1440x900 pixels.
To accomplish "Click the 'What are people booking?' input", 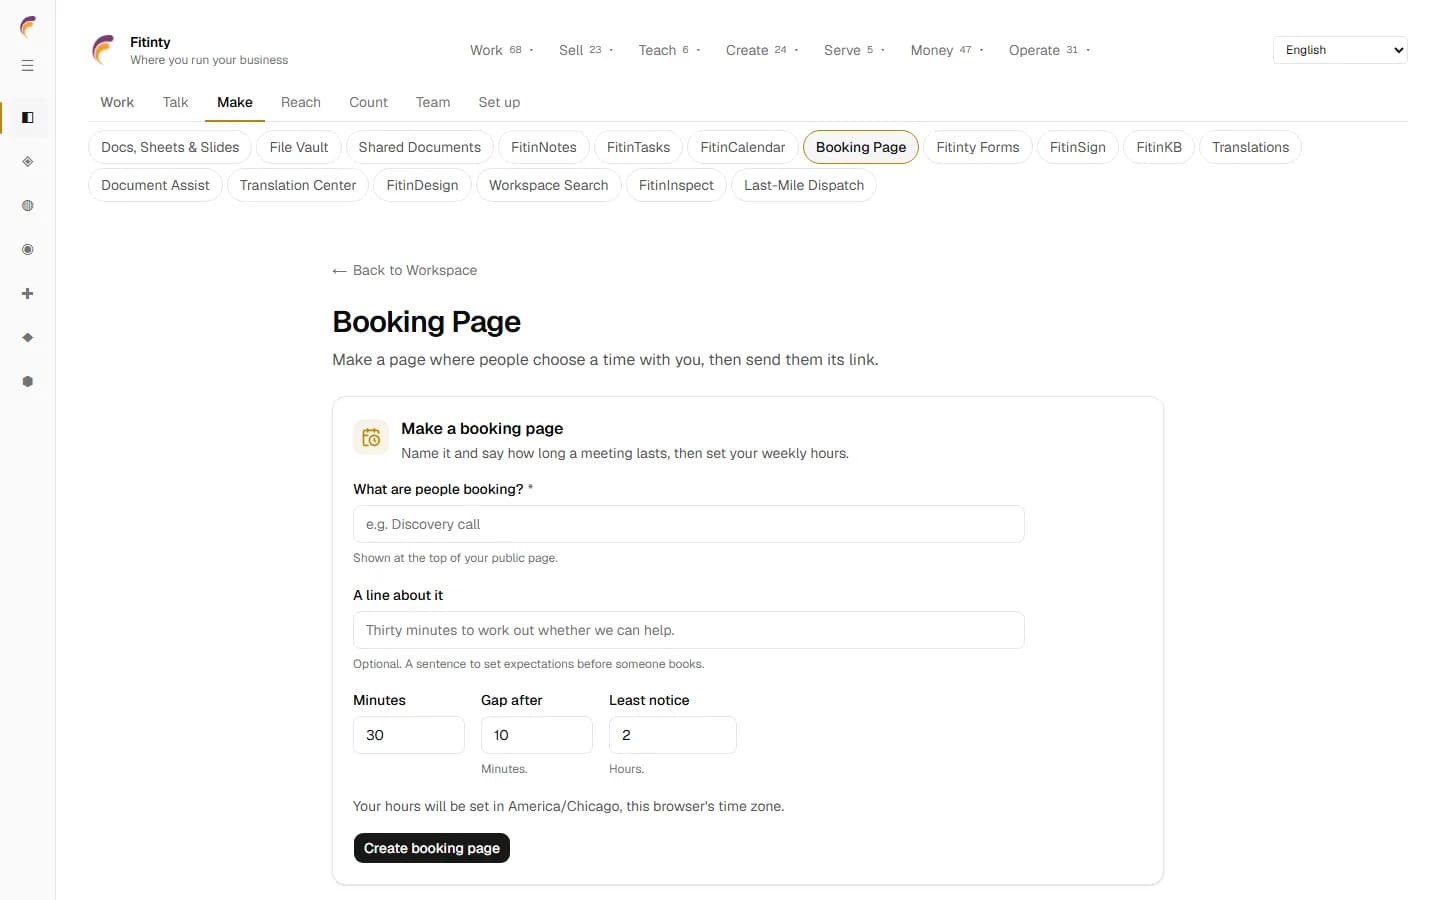I will coord(689,524).
